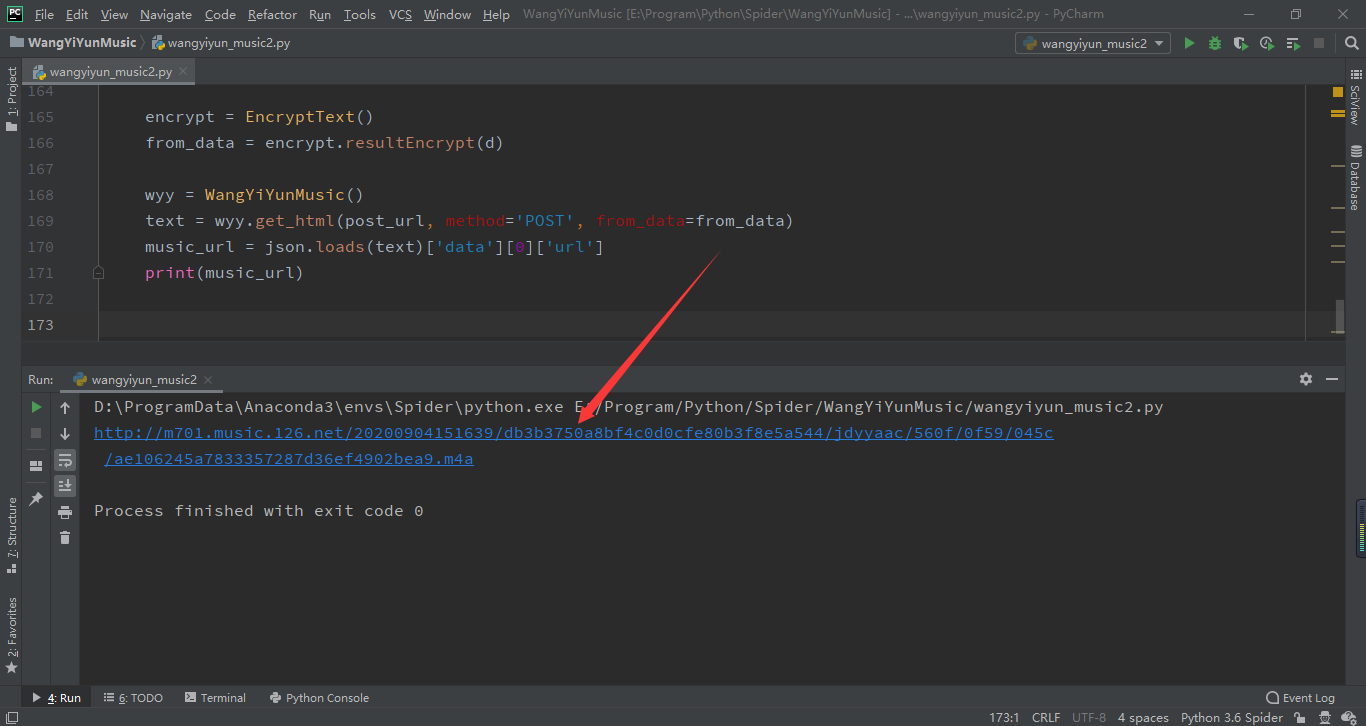The width and height of the screenshot is (1366, 726).
Task: Open the Event Log
Action: coord(1300,698)
